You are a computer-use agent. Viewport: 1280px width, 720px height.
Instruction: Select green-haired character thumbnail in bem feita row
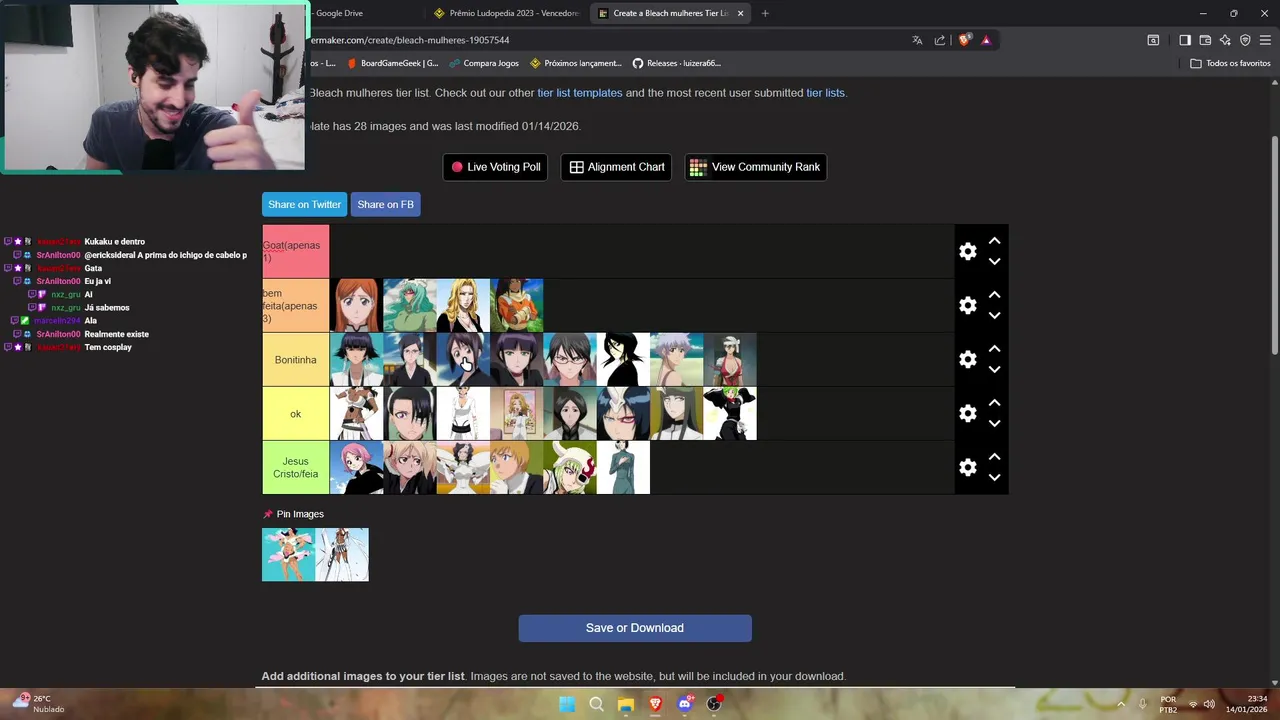(x=410, y=306)
